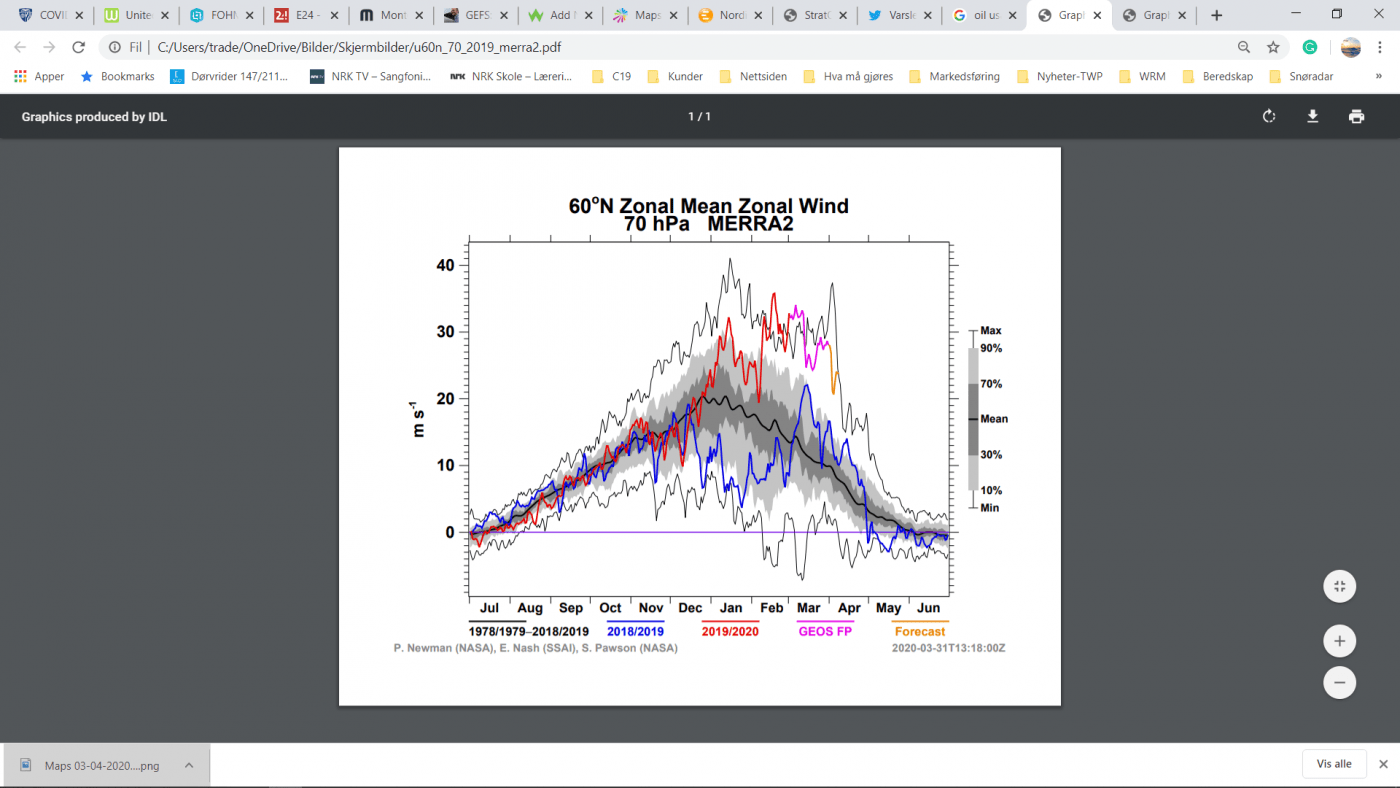Bookmark this page with star

pyautogui.click(x=1273, y=47)
